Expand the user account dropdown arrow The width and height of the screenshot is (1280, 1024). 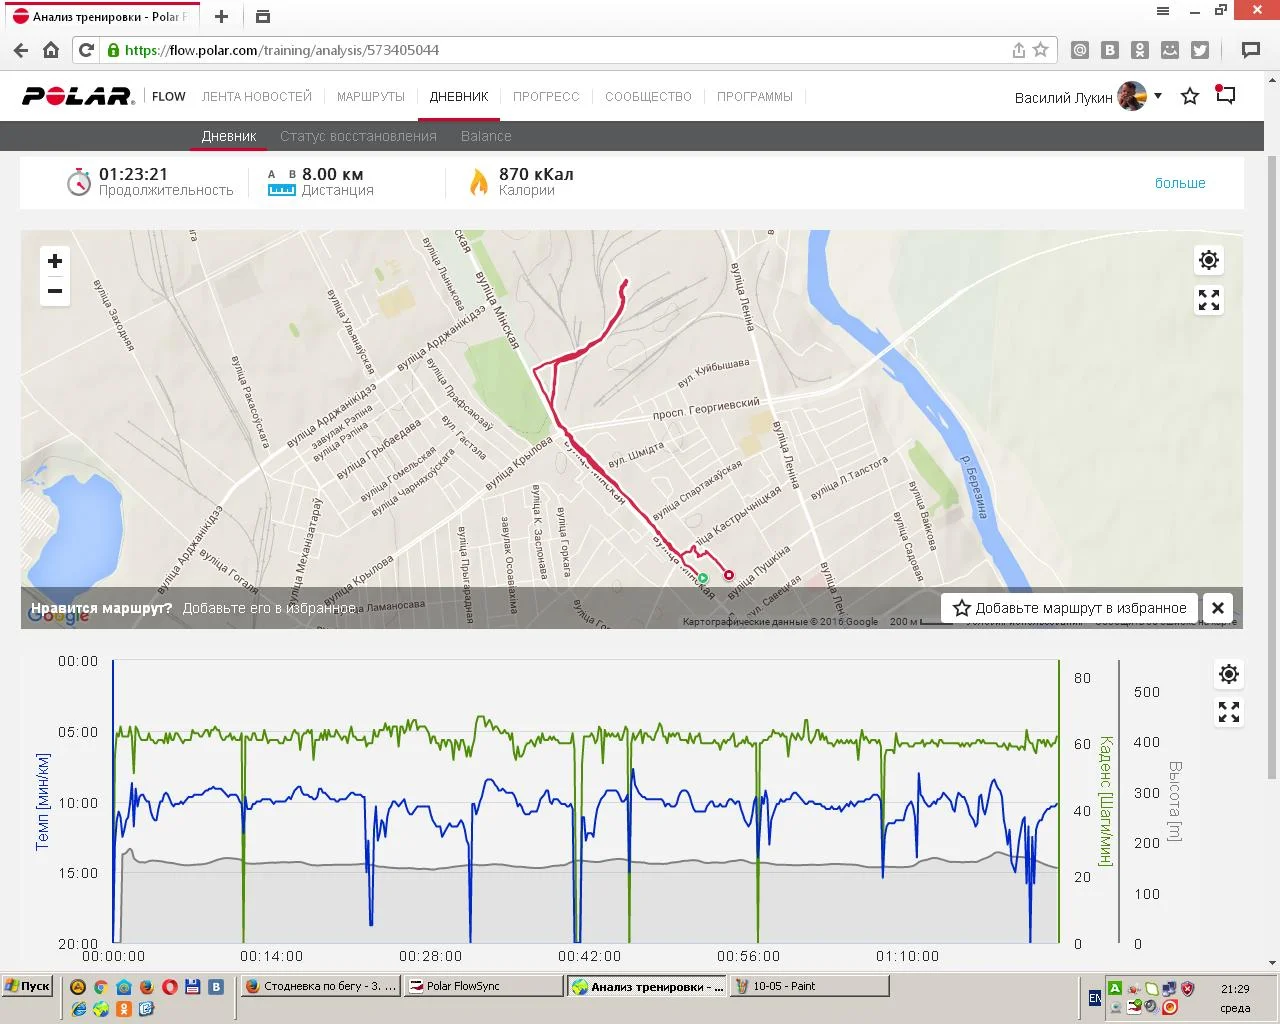tap(1158, 96)
